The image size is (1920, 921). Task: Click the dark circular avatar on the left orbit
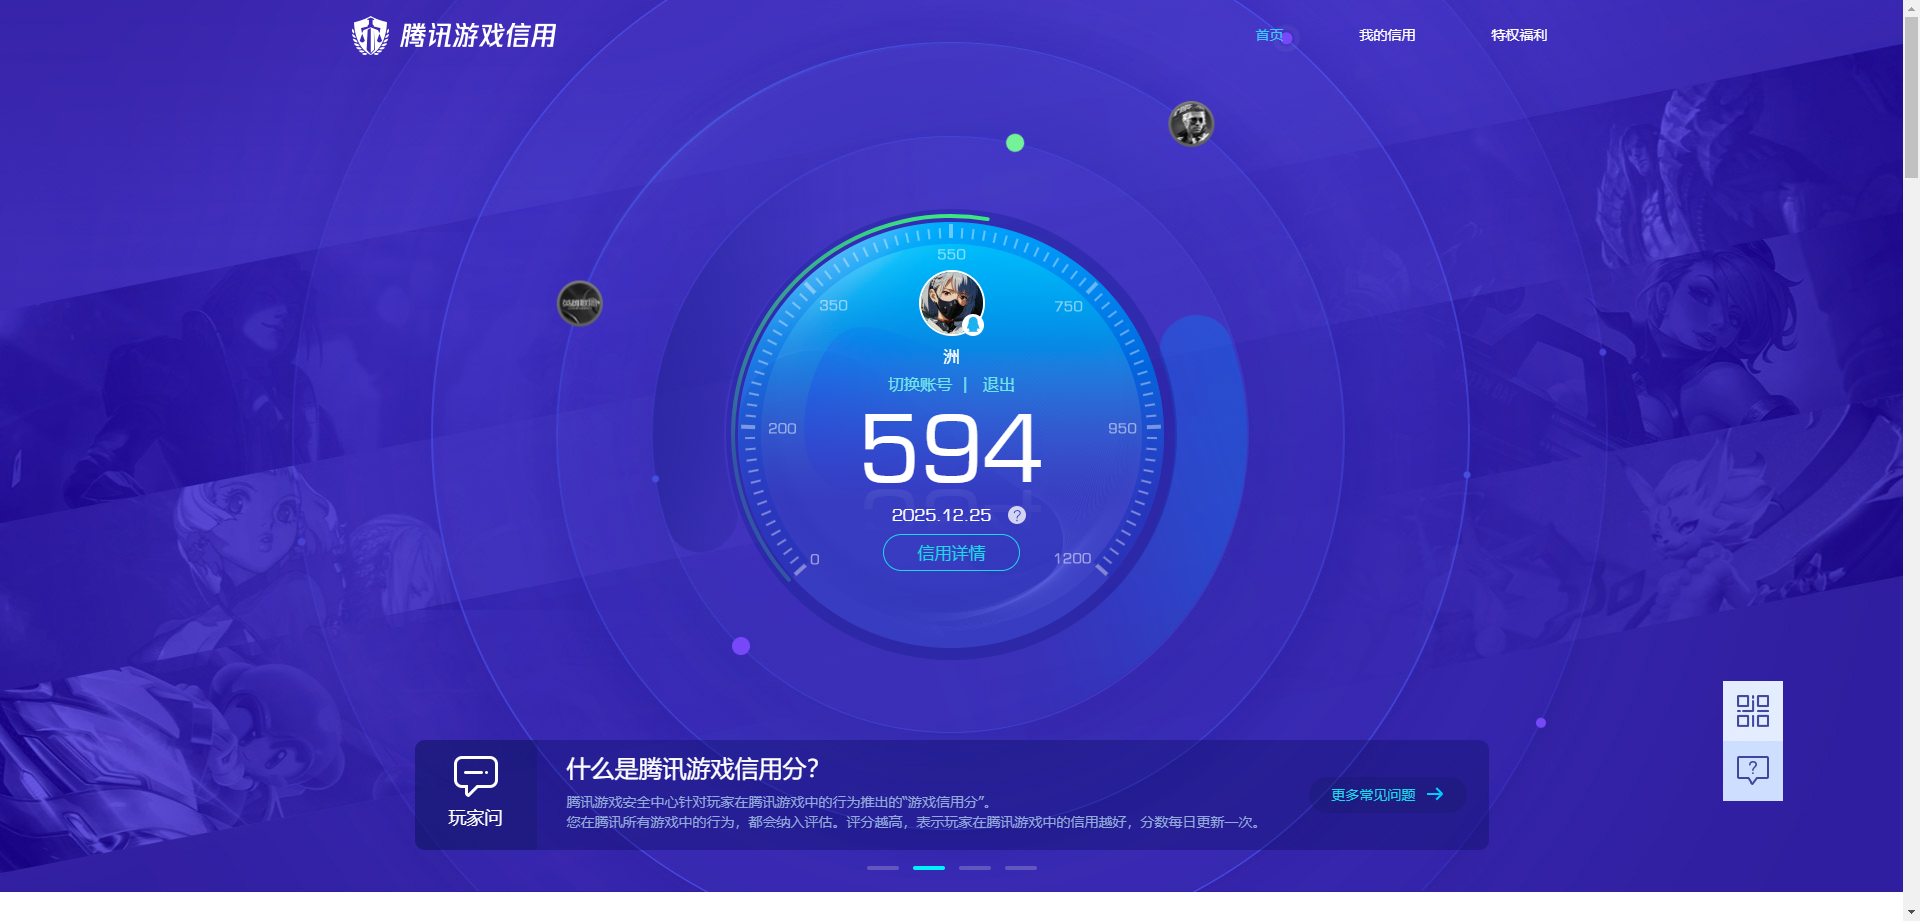click(x=578, y=303)
